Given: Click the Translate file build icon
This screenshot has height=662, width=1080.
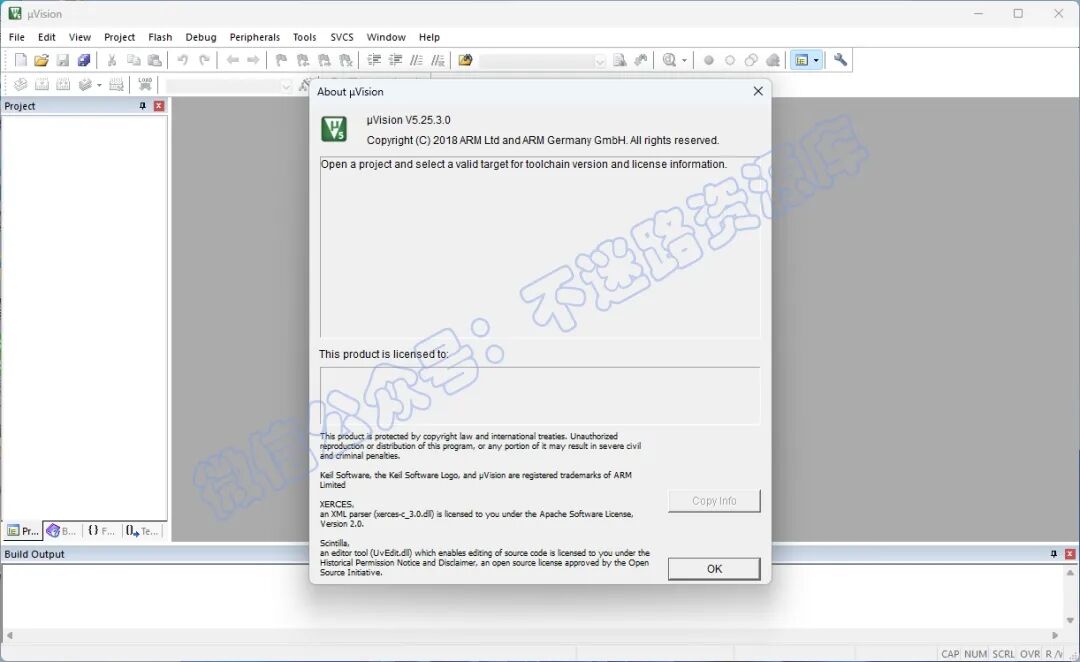Looking at the screenshot, I should pos(21,85).
